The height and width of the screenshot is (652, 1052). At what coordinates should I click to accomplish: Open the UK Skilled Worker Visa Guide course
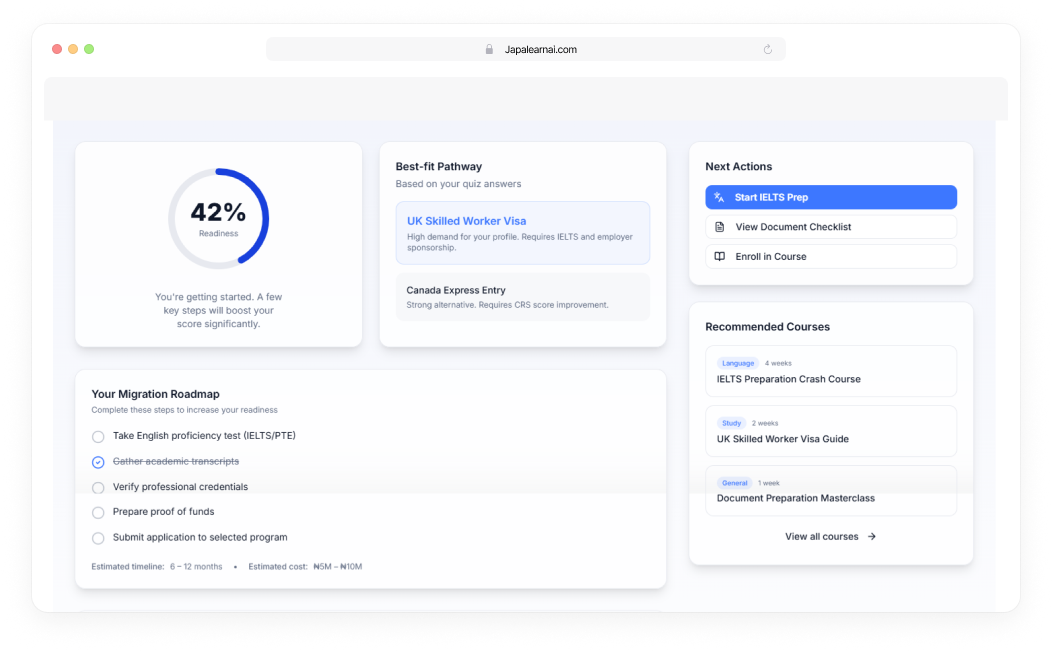coord(830,431)
